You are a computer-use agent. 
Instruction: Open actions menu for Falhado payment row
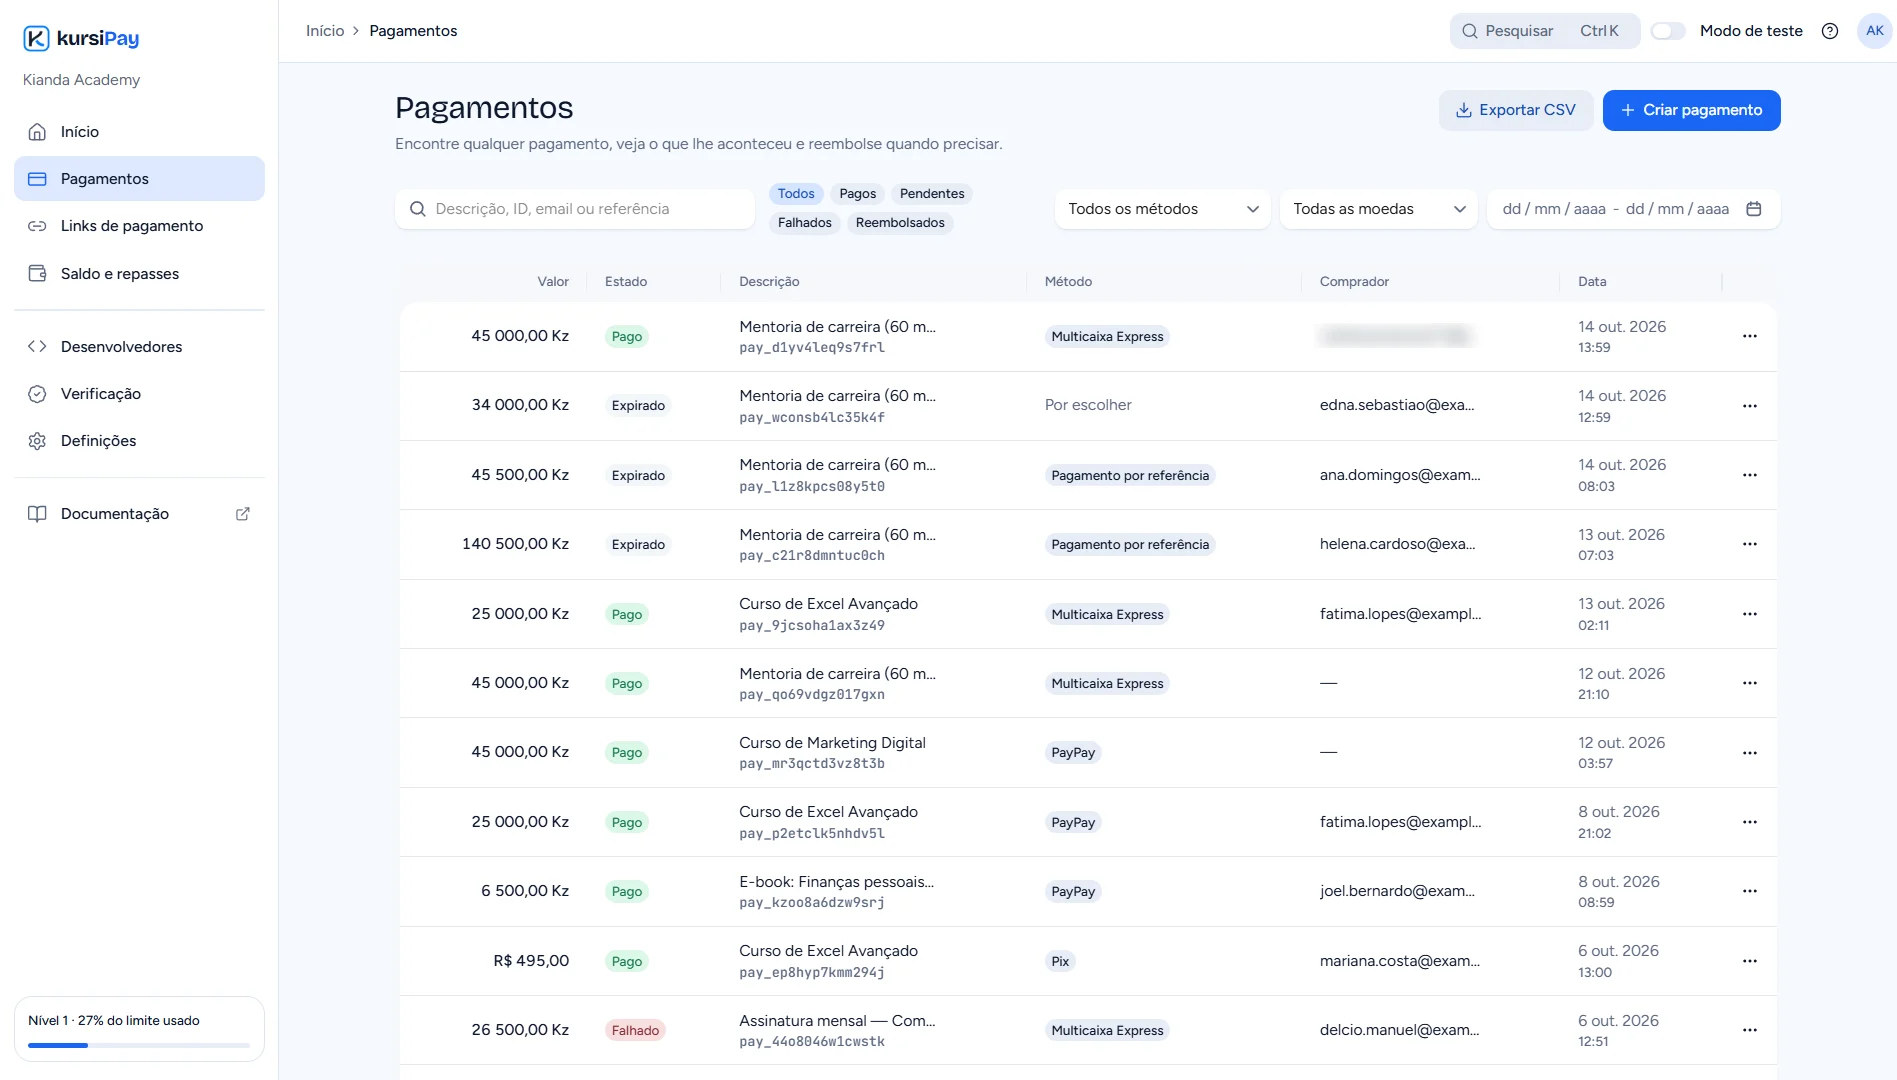click(1749, 1030)
